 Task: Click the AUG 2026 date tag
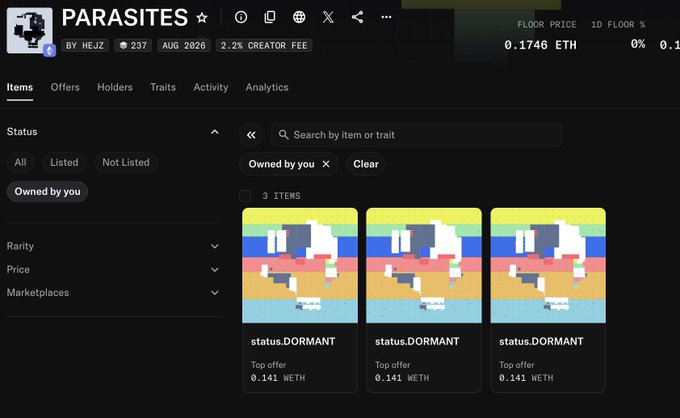click(184, 46)
